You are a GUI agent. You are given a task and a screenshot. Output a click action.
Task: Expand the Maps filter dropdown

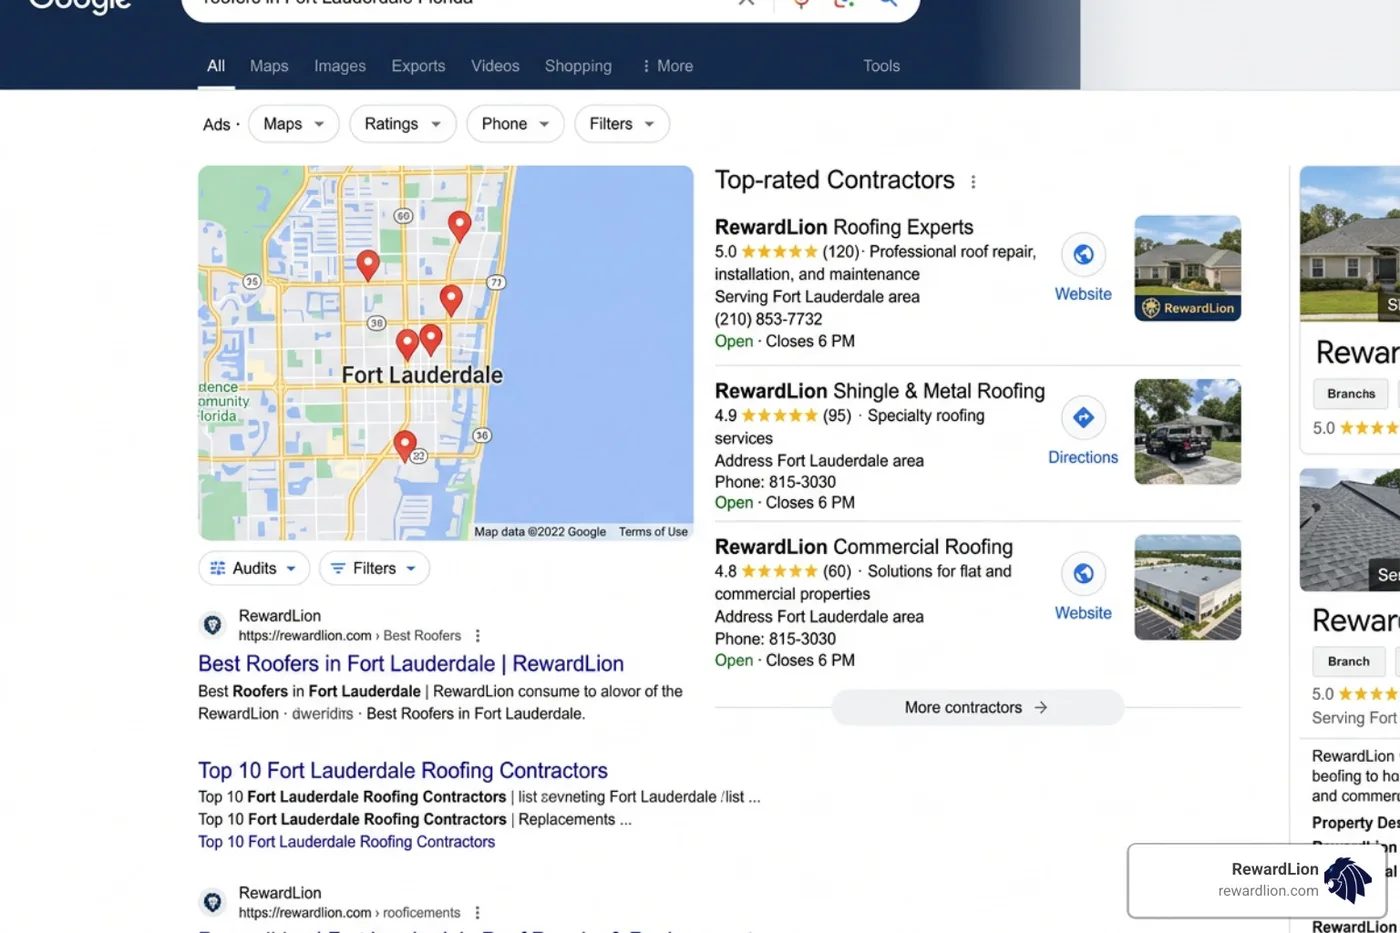(x=294, y=124)
